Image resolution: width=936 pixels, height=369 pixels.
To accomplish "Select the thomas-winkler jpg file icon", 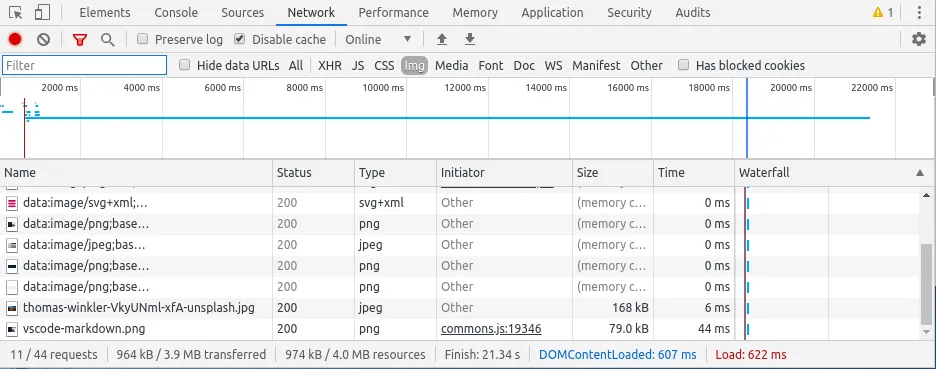I will click(12, 308).
